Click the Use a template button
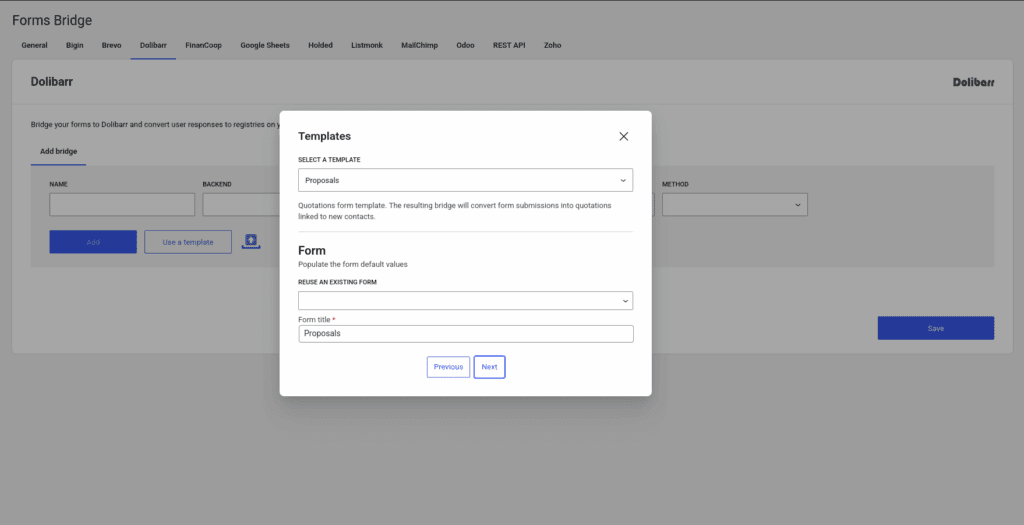This screenshot has width=1024, height=525. pos(188,242)
